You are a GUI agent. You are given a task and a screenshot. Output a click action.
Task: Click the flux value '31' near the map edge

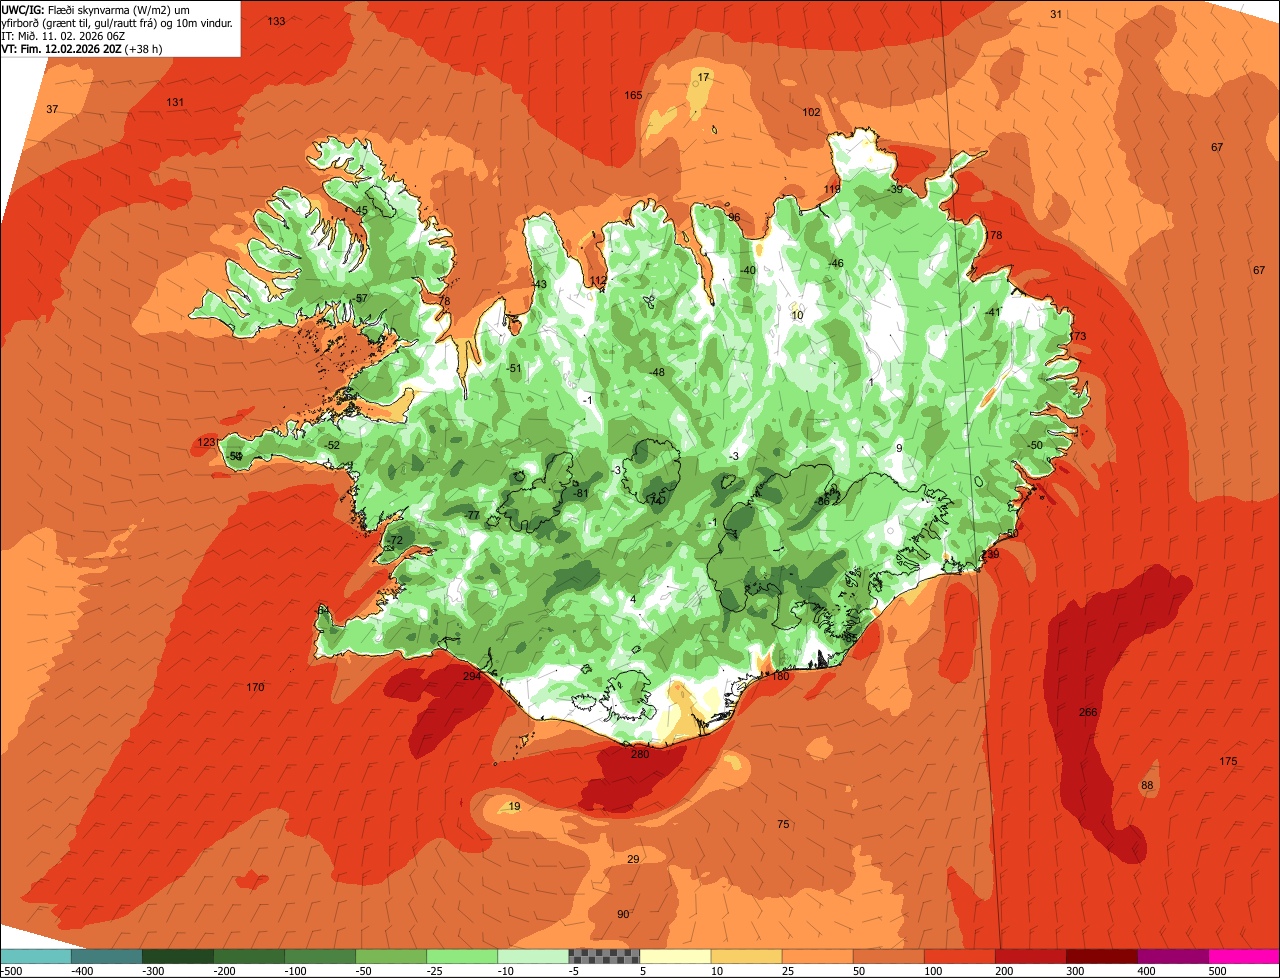point(1056,13)
